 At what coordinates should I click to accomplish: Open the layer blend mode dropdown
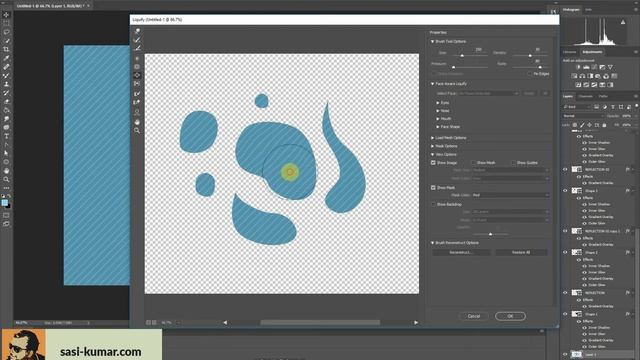tap(583, 116)
